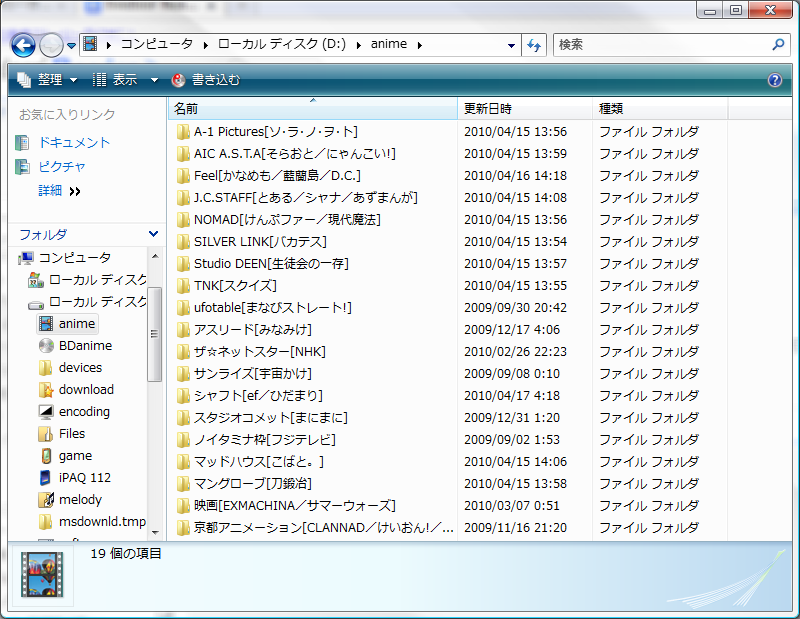Sort by the 種類 column header

[660, 109]
